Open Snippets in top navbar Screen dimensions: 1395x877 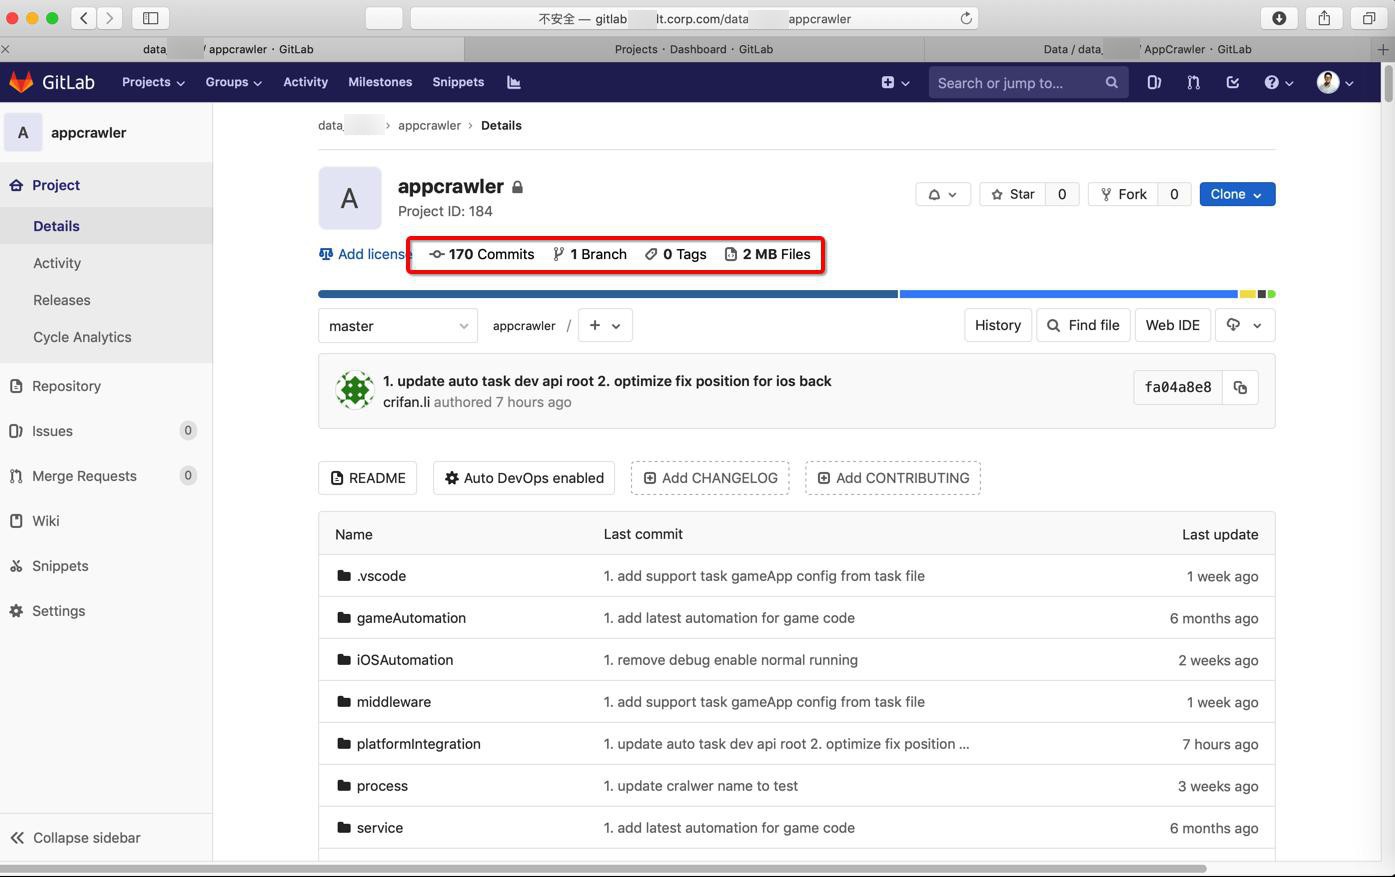click(458, 82)
